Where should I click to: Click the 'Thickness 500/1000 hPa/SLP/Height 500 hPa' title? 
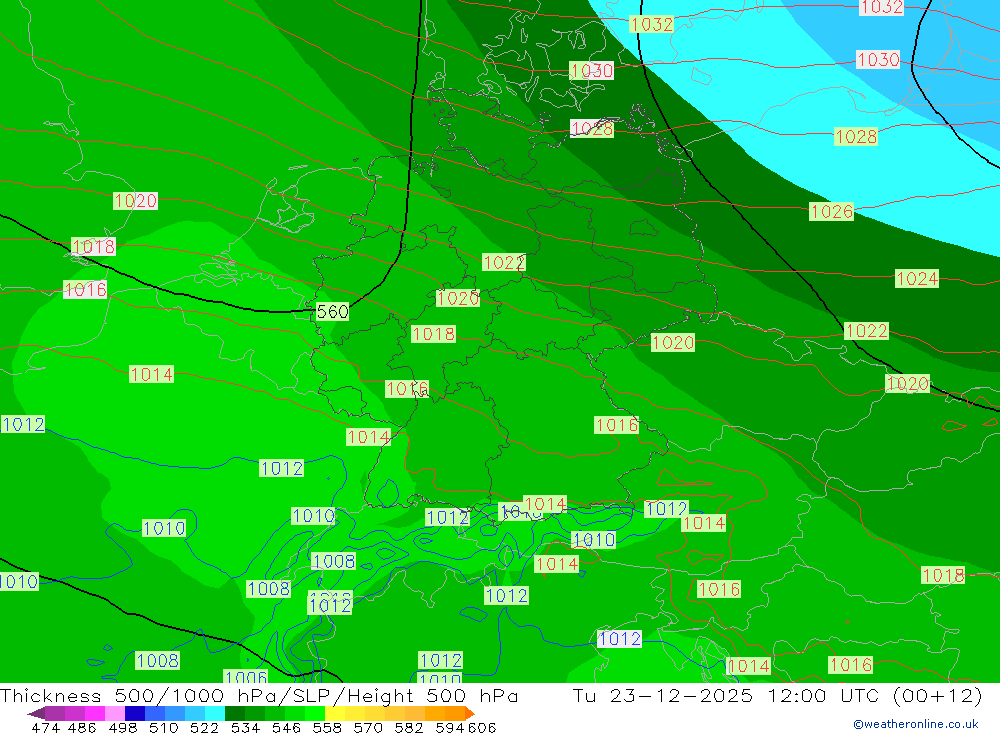(x=259, y=695)
